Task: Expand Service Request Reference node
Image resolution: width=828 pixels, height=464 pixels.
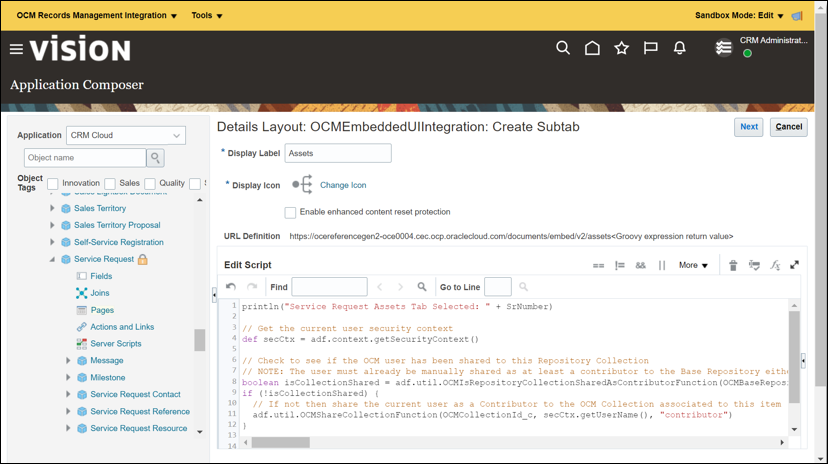Action: 68,411
